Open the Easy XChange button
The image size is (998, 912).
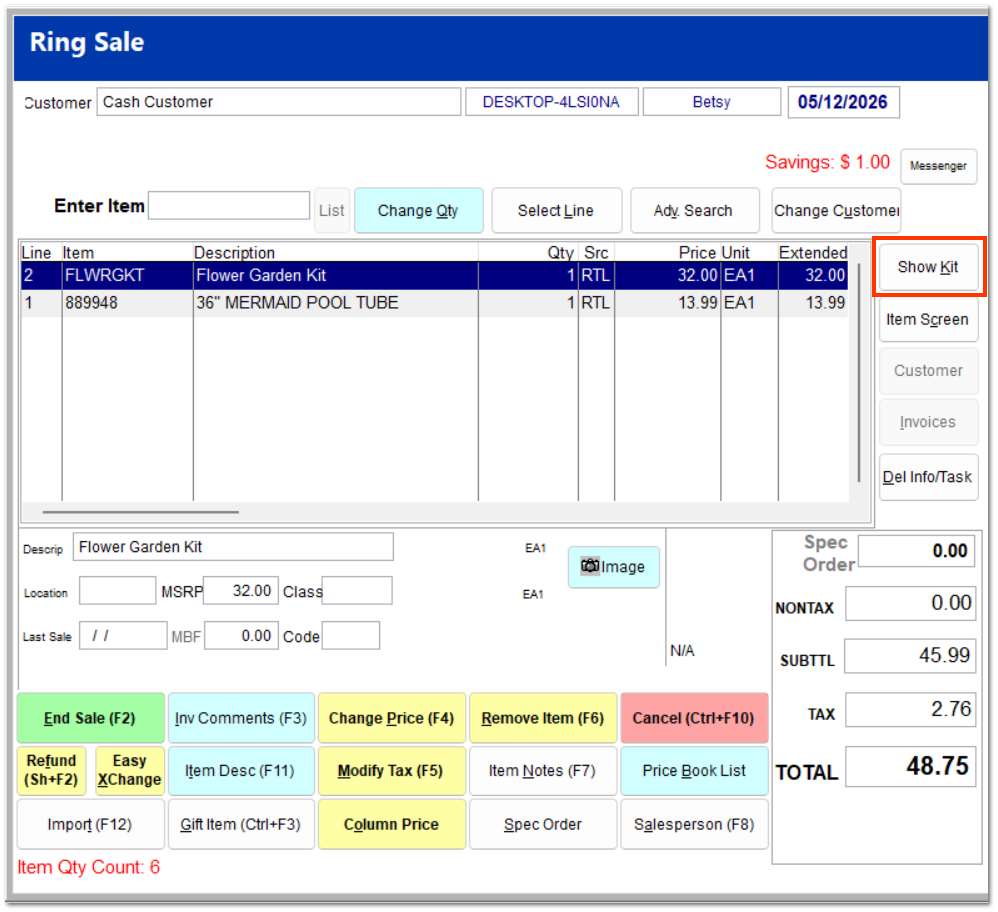pyautogui.click(x=130, y=771)
